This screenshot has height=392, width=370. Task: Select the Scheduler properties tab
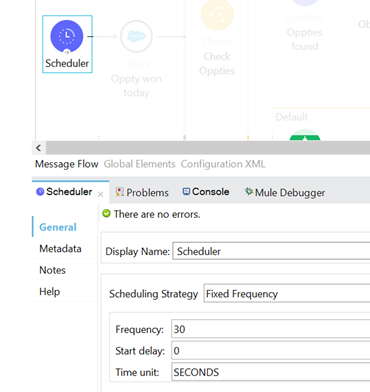tap(69, 192)
